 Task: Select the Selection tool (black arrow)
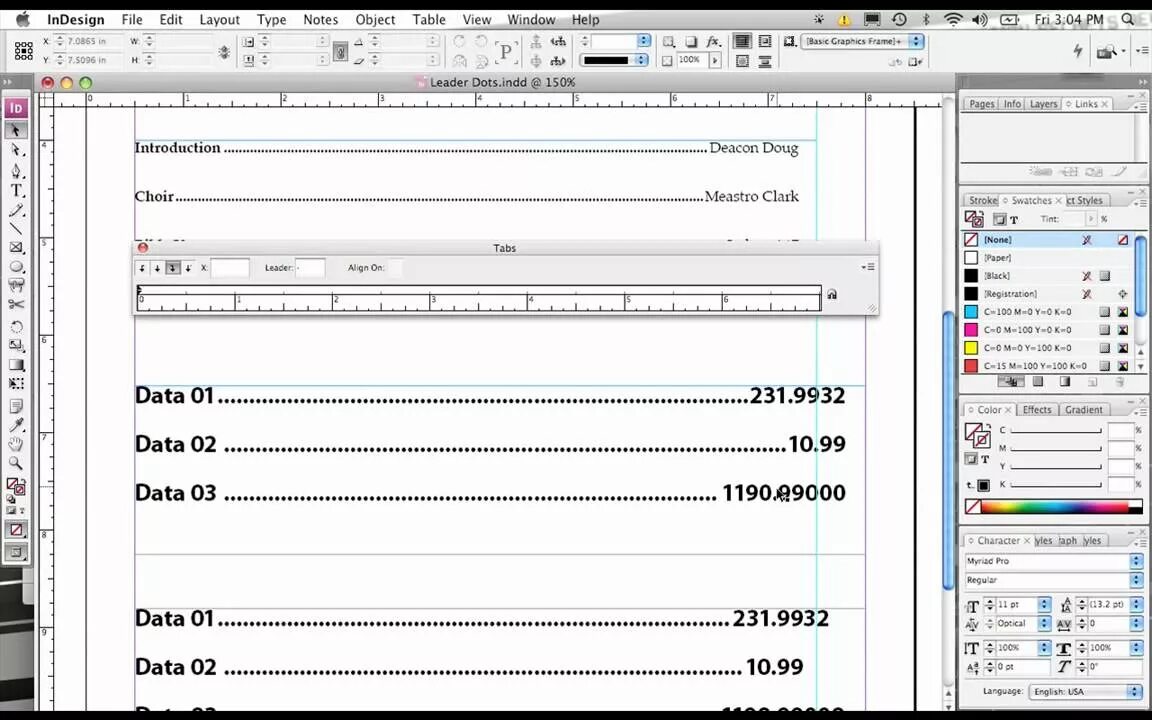pyautogui.click(x=15, y=131)
